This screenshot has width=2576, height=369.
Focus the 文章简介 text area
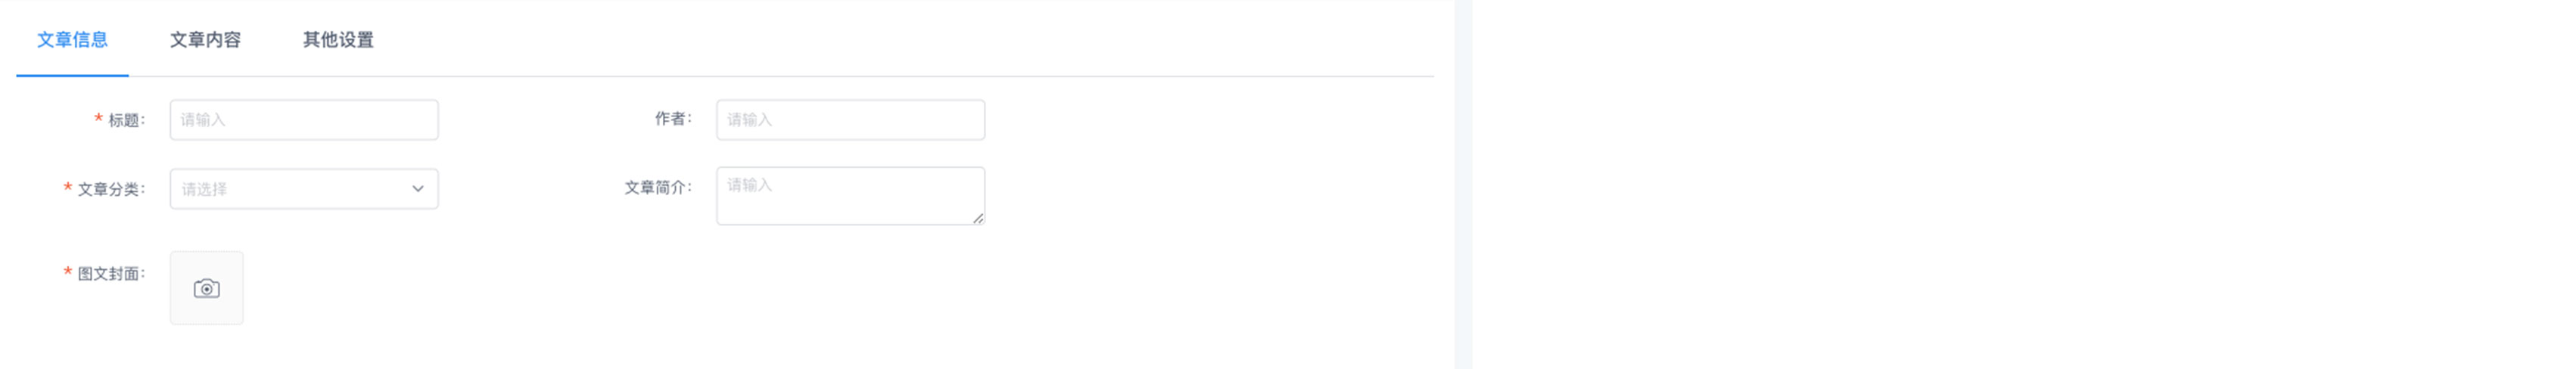[850, 196]
